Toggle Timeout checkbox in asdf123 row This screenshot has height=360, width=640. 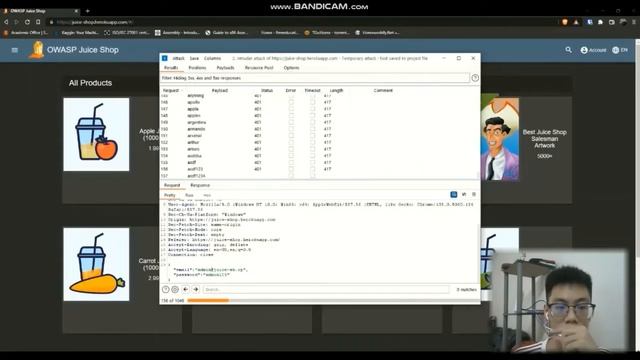click(x=312, y=169)
